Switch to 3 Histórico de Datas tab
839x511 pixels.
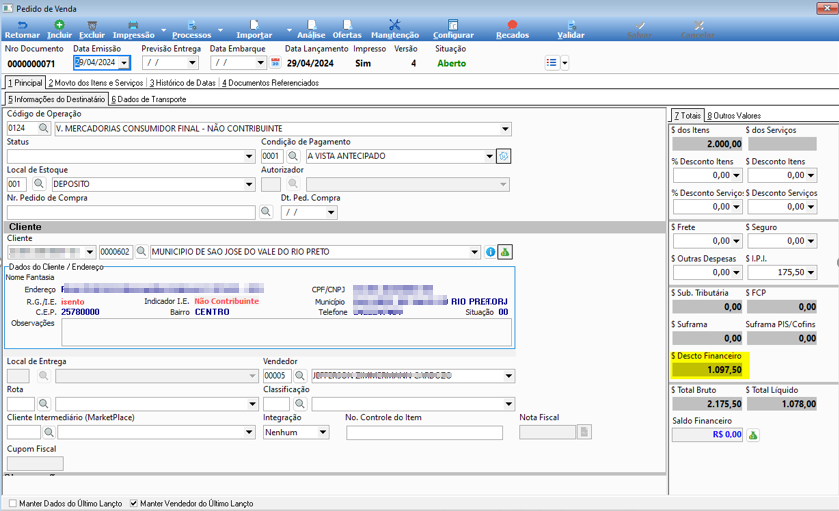click(182, 83)
